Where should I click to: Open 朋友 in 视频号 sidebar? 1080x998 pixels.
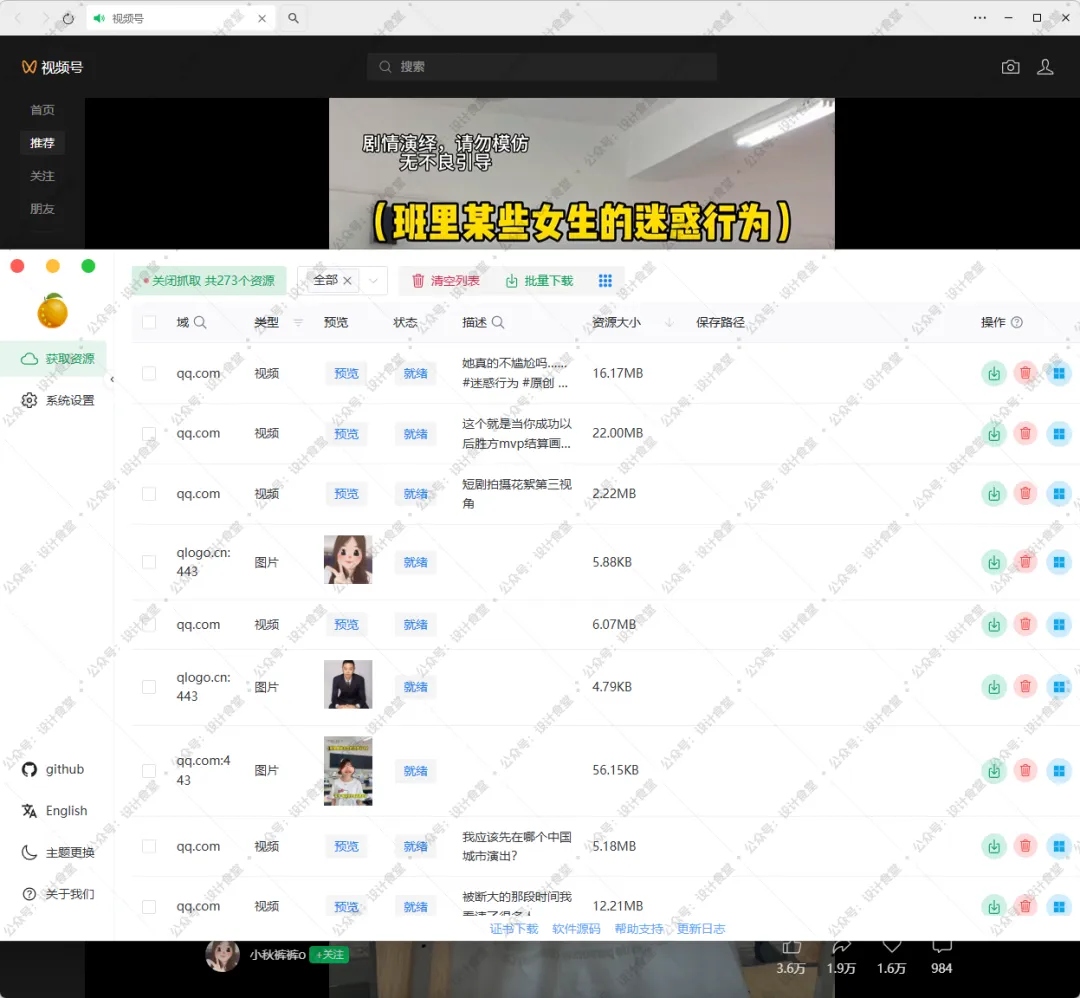pos(42,209)
